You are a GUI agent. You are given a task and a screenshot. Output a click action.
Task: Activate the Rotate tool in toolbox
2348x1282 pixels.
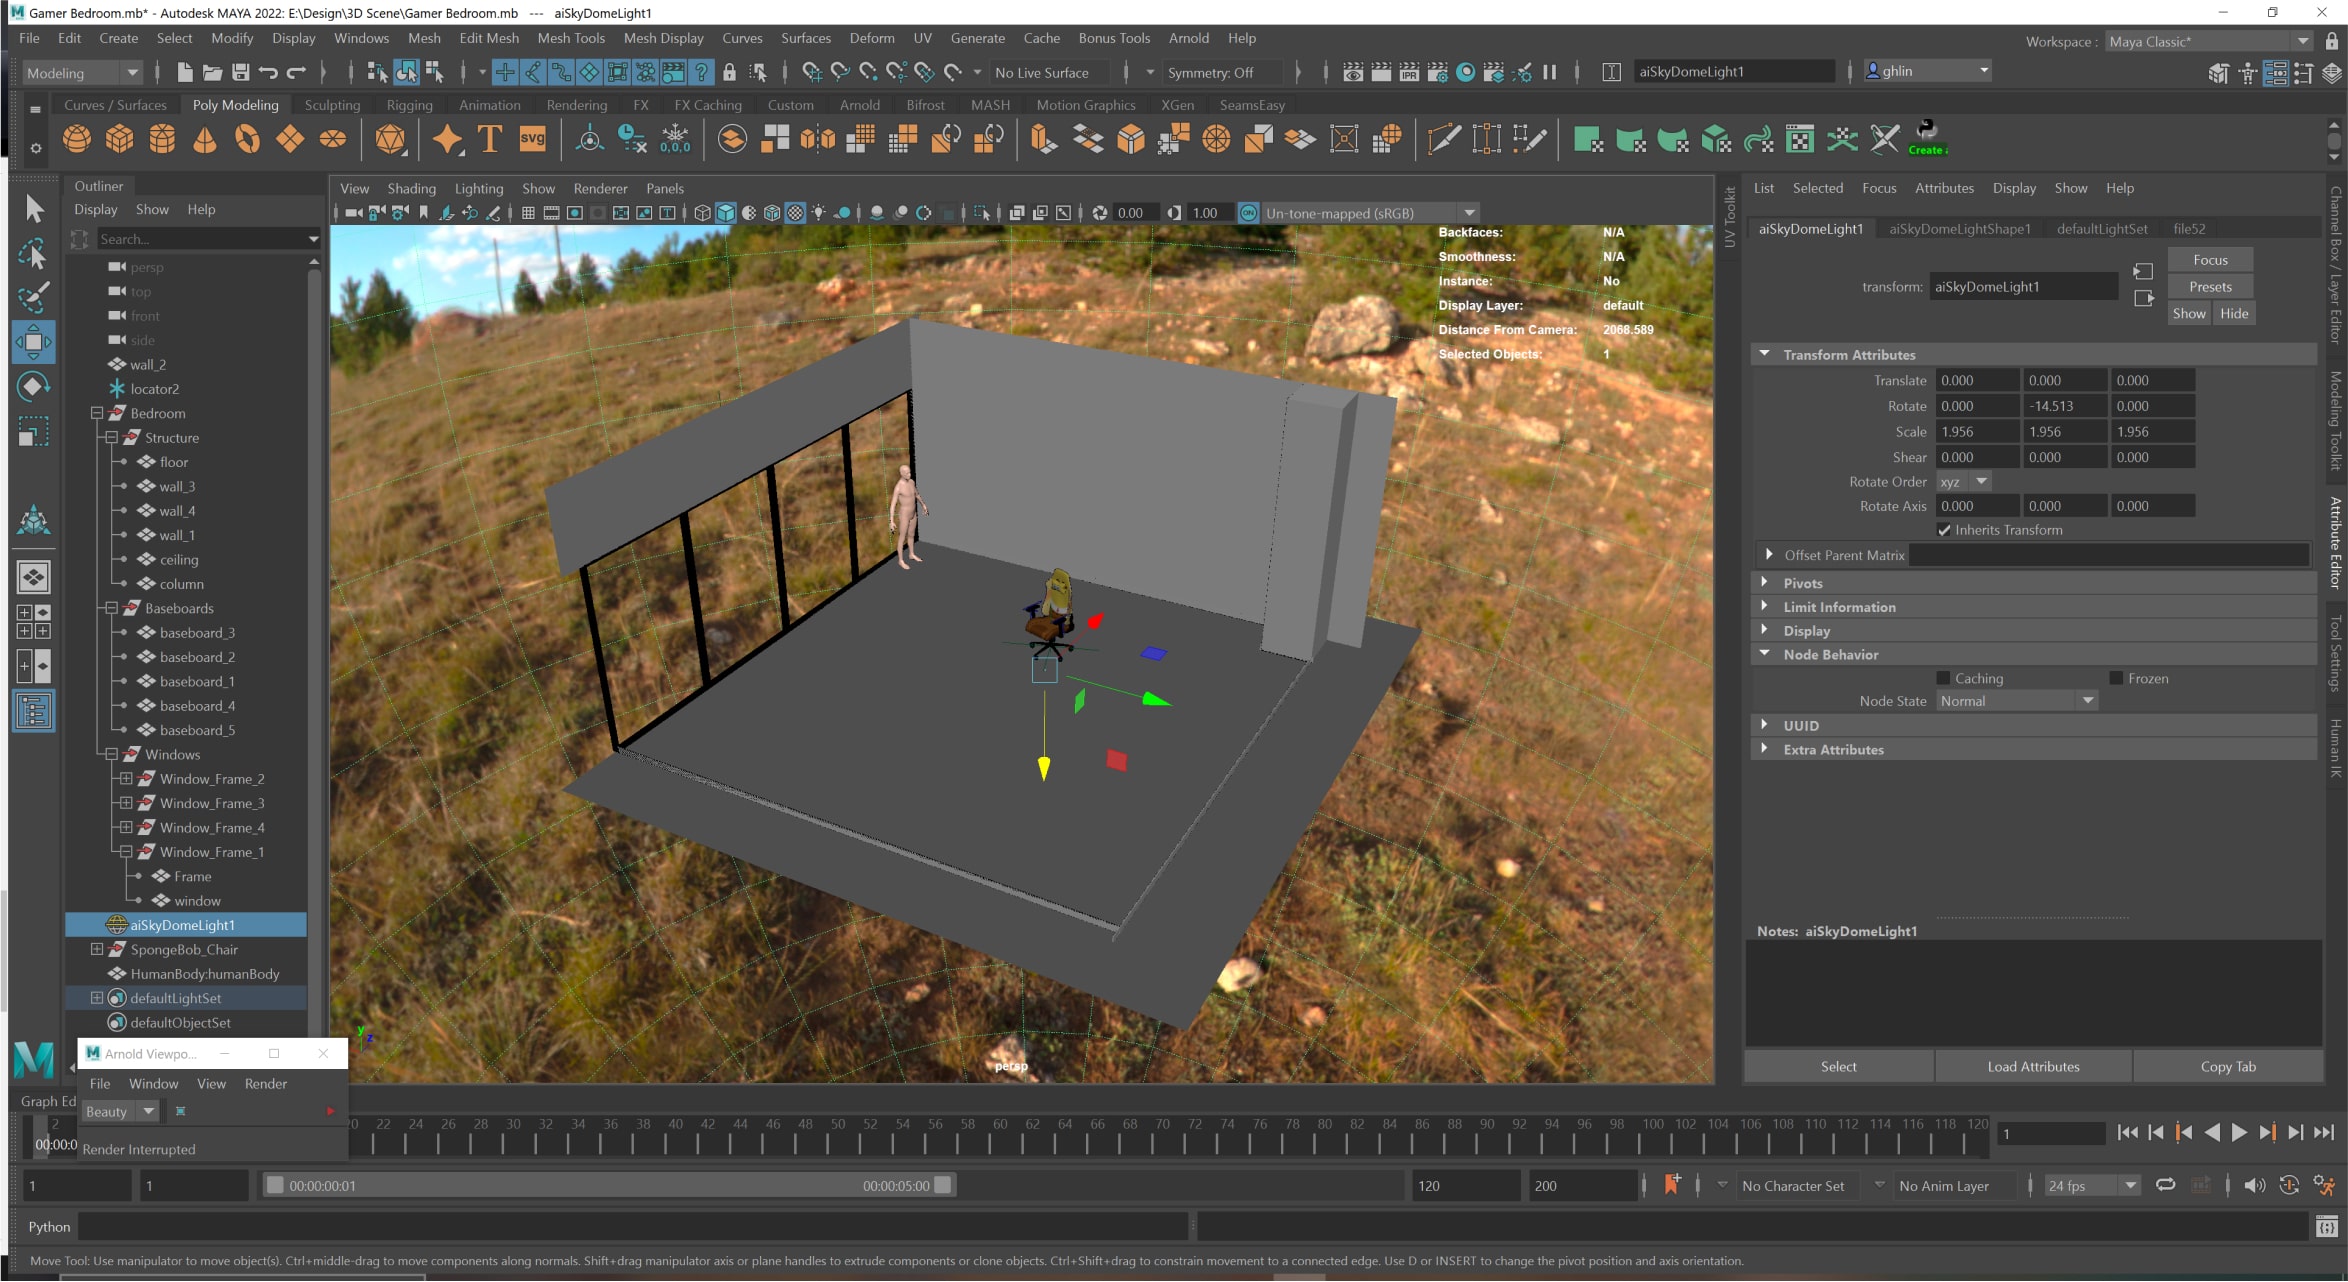pos(33,387)
